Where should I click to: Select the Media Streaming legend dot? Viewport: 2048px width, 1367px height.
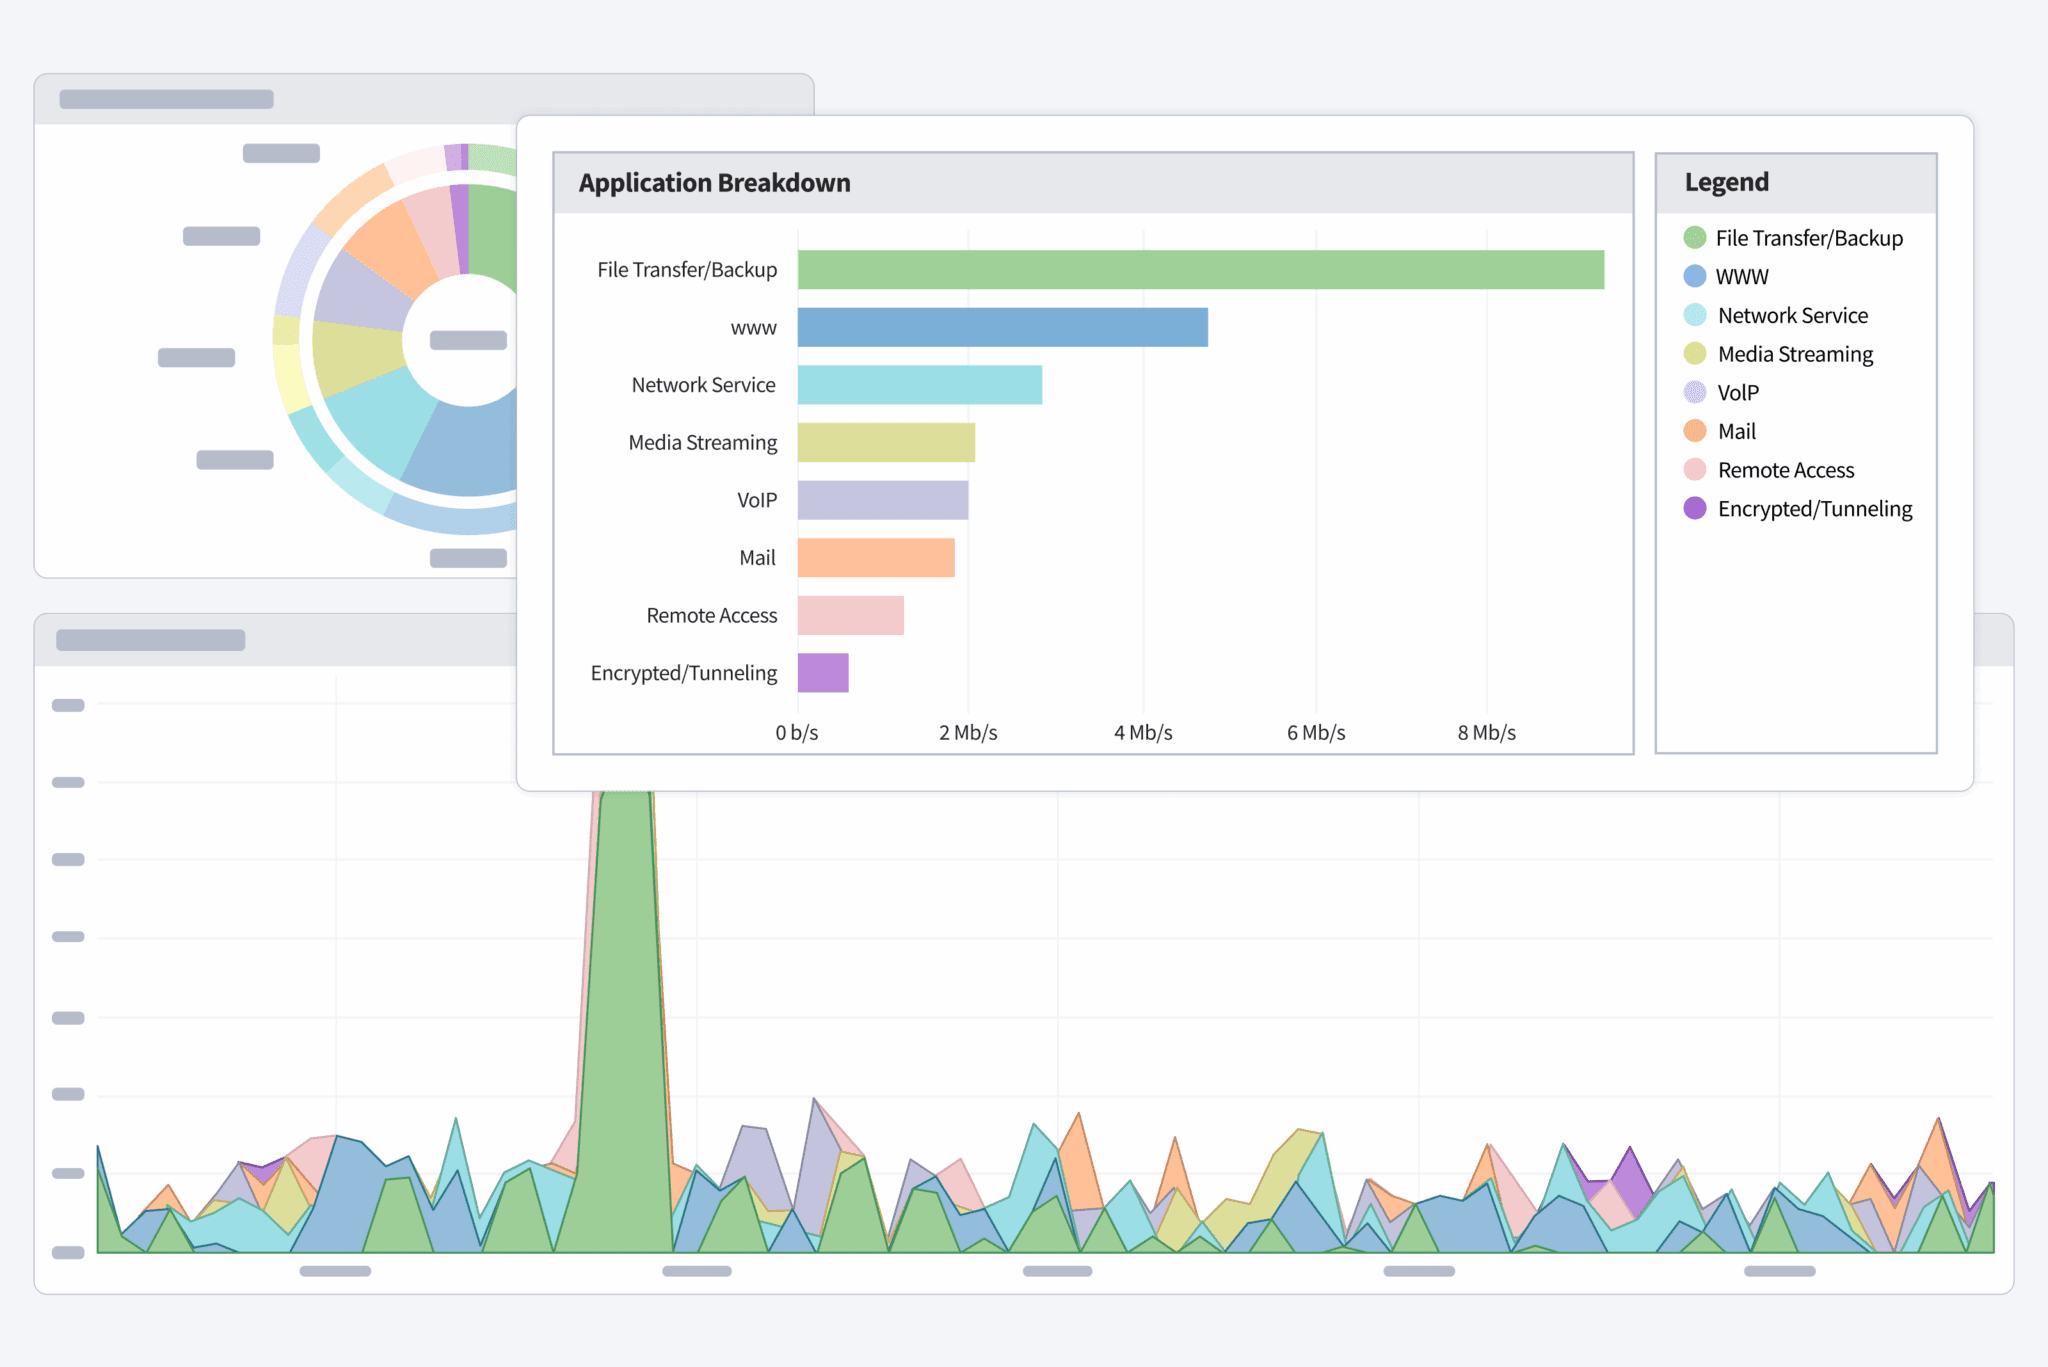1694,354
